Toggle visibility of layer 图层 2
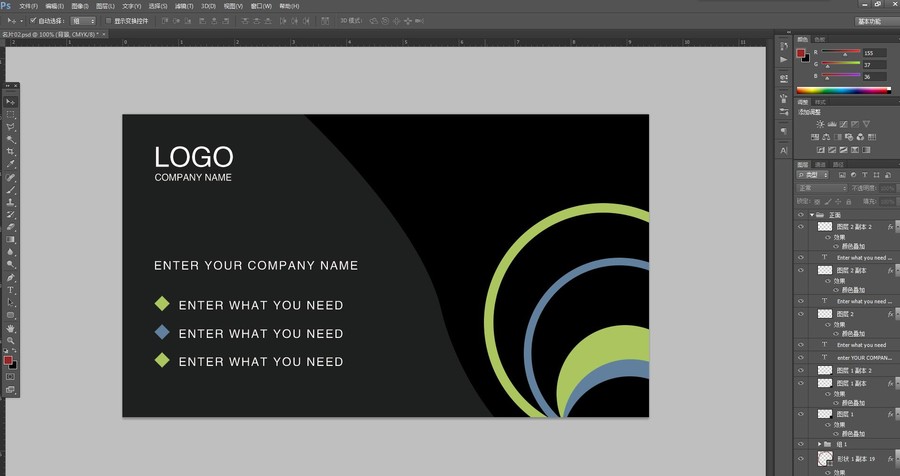900x476 pixels. pos(801,314)
